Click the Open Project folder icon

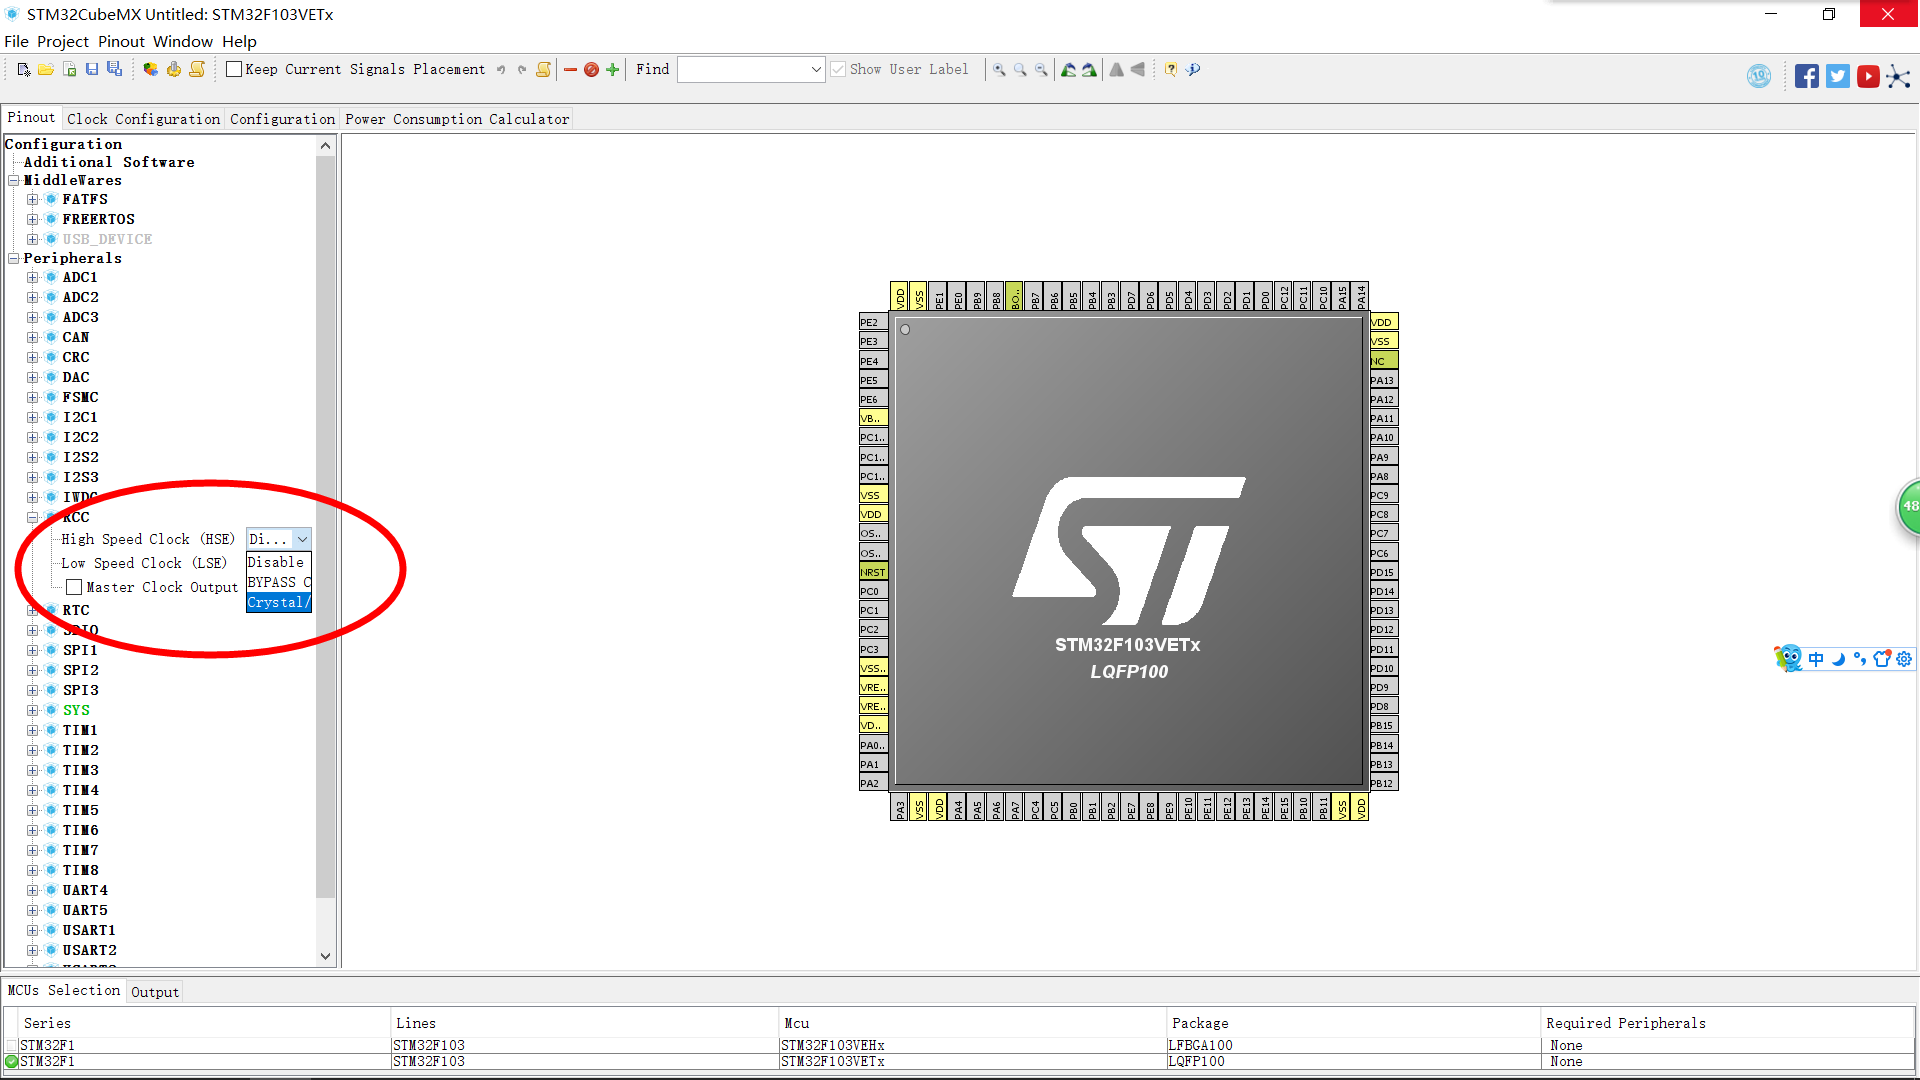click(46, 70)
